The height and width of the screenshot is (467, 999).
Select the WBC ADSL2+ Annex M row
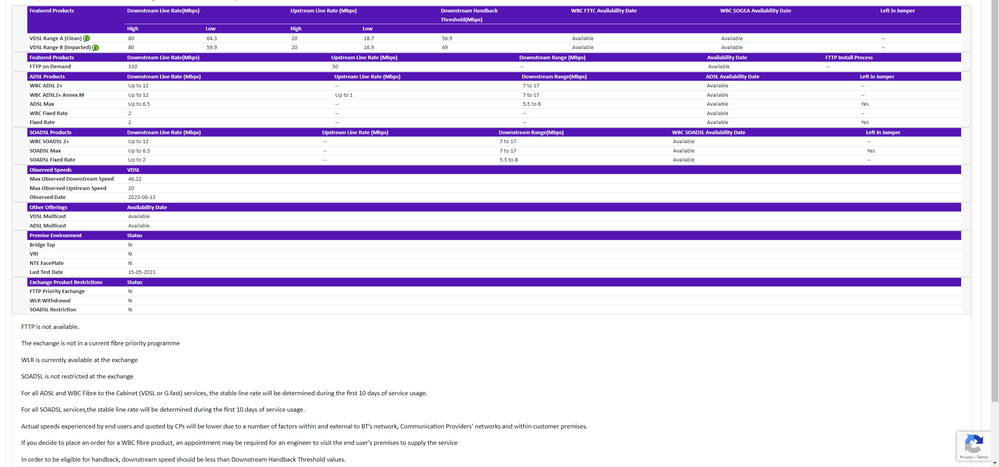[x=57, y=95]
